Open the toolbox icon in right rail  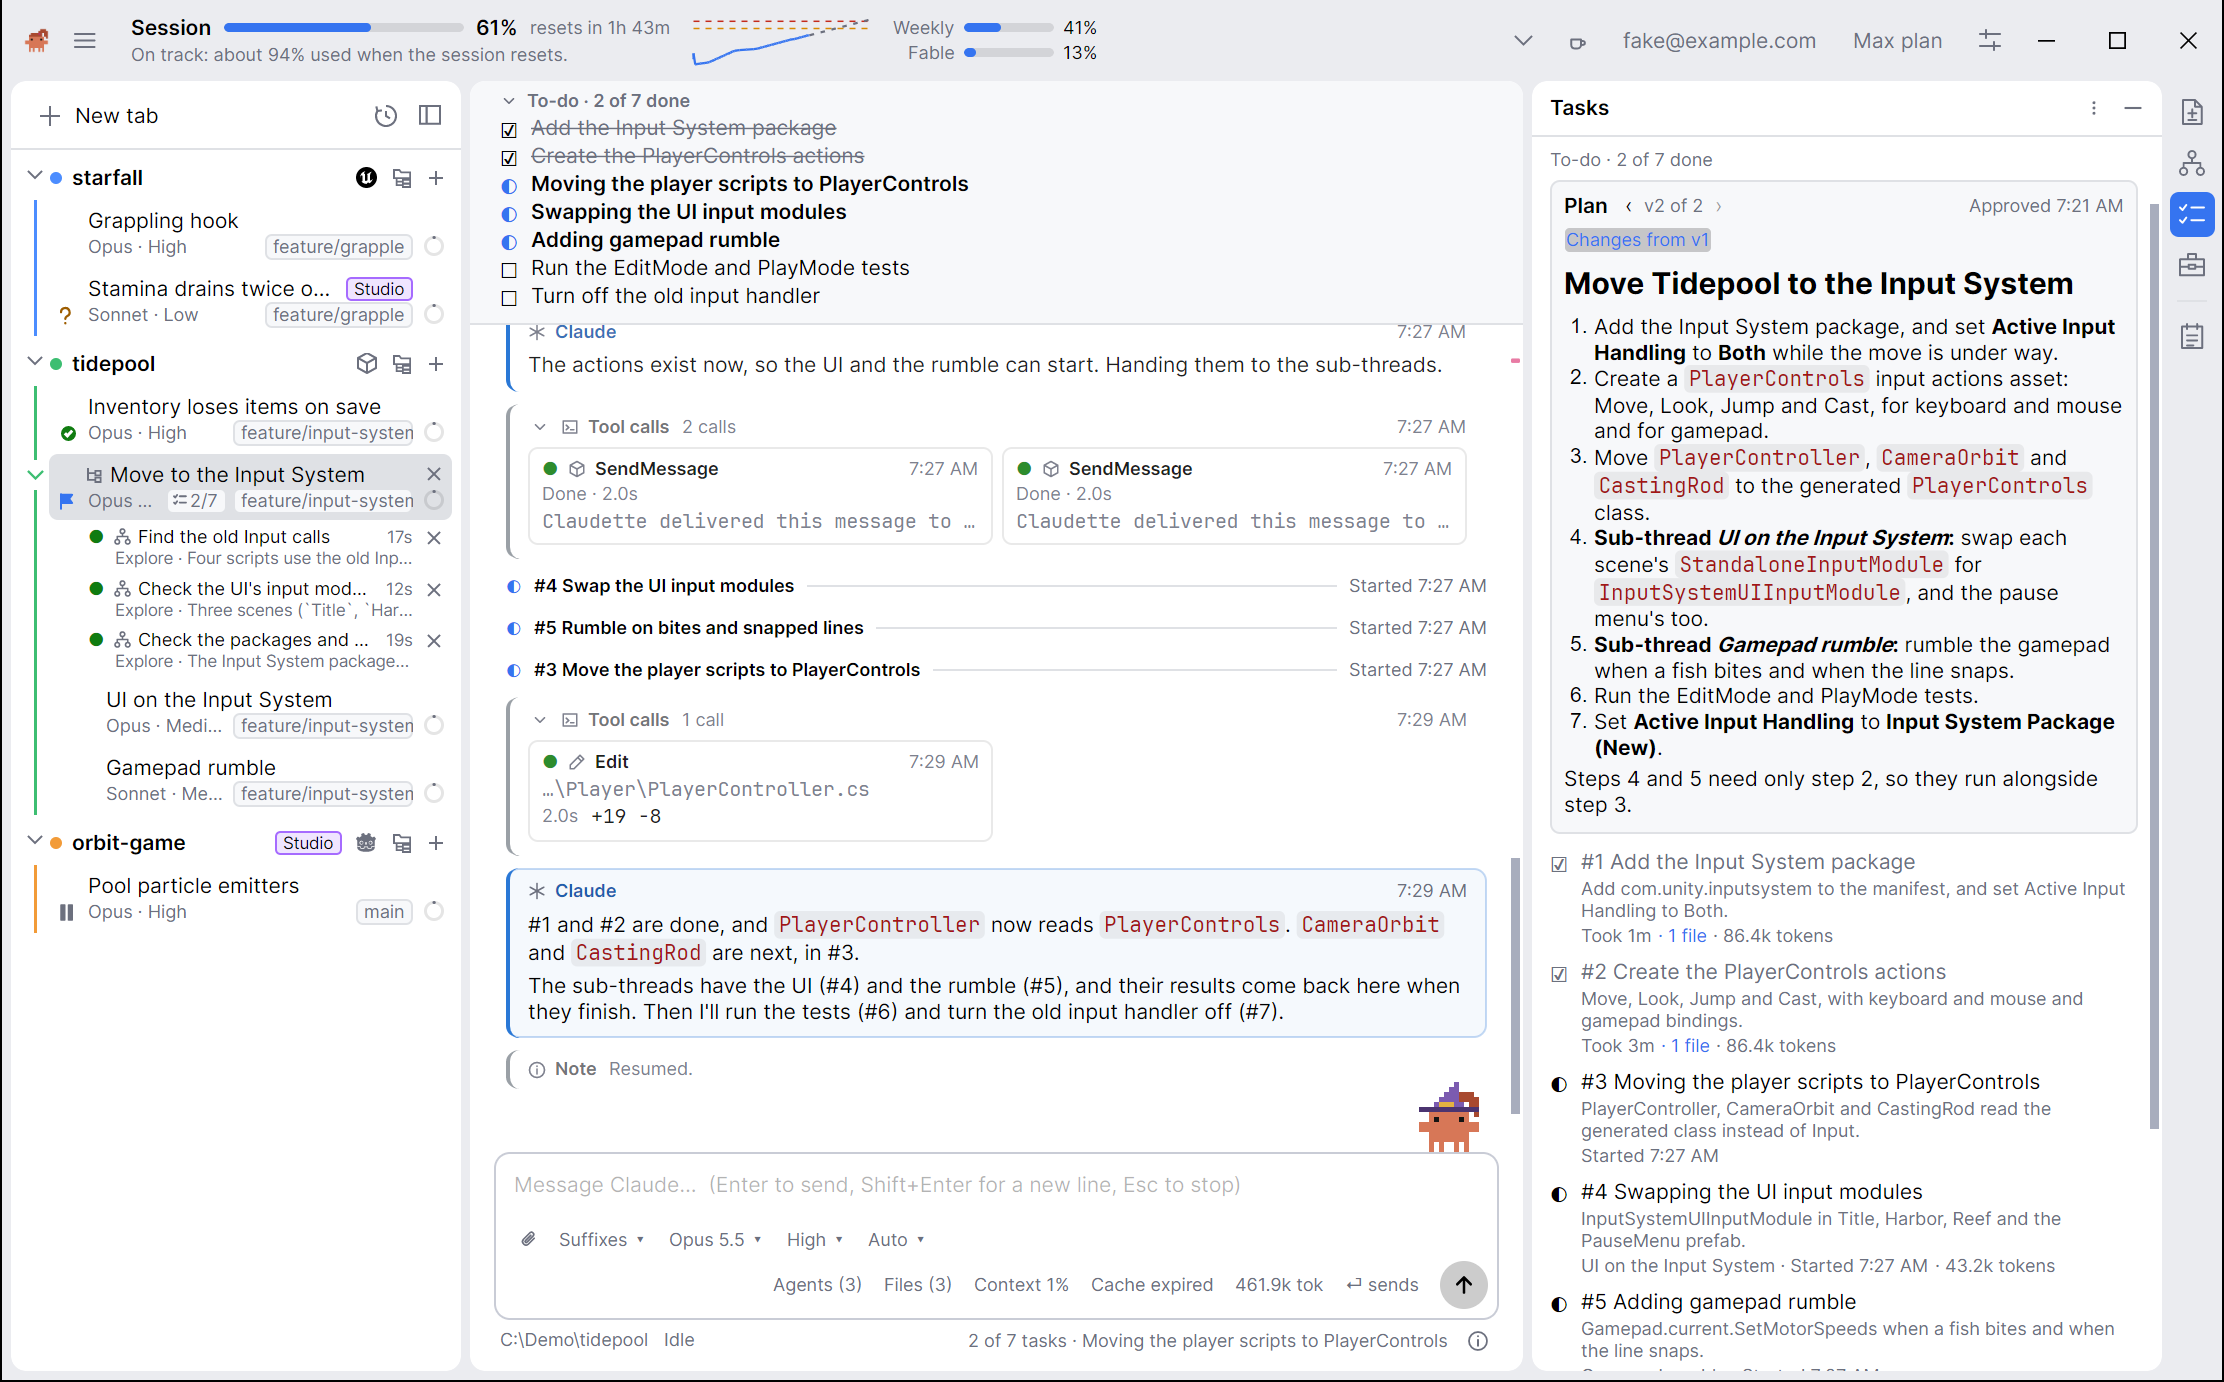coord(2192,265)
